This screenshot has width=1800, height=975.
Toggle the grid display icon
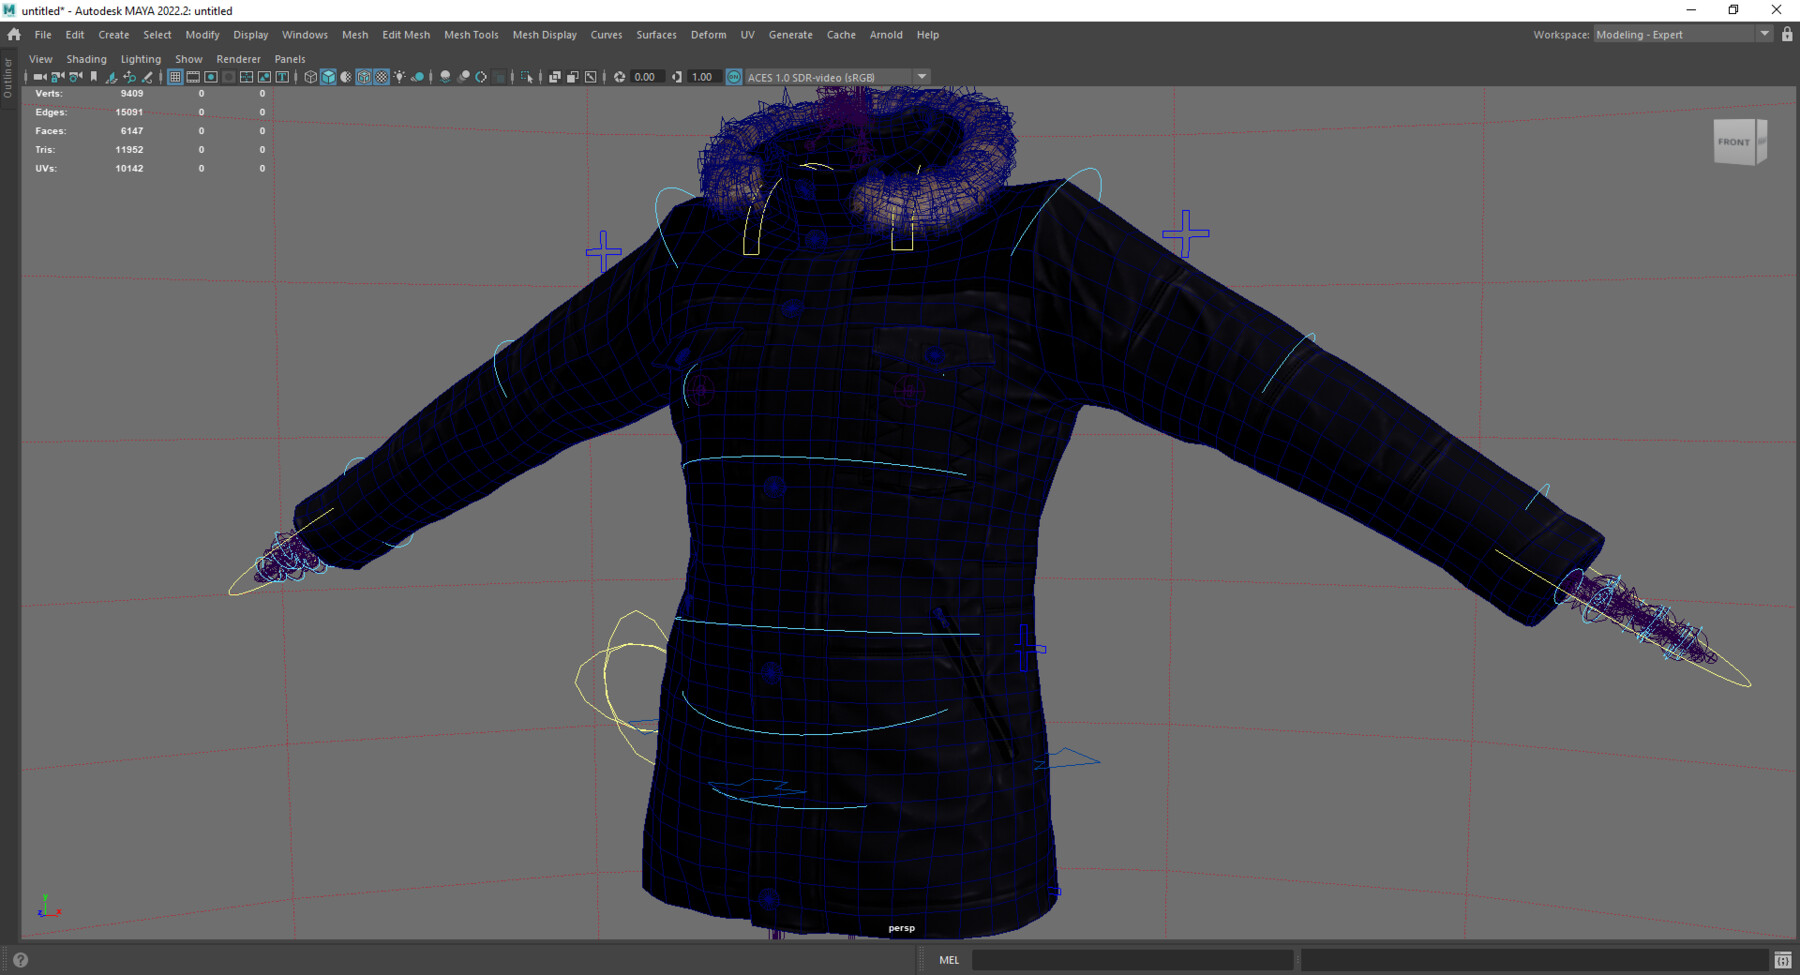tap(175, 76)
